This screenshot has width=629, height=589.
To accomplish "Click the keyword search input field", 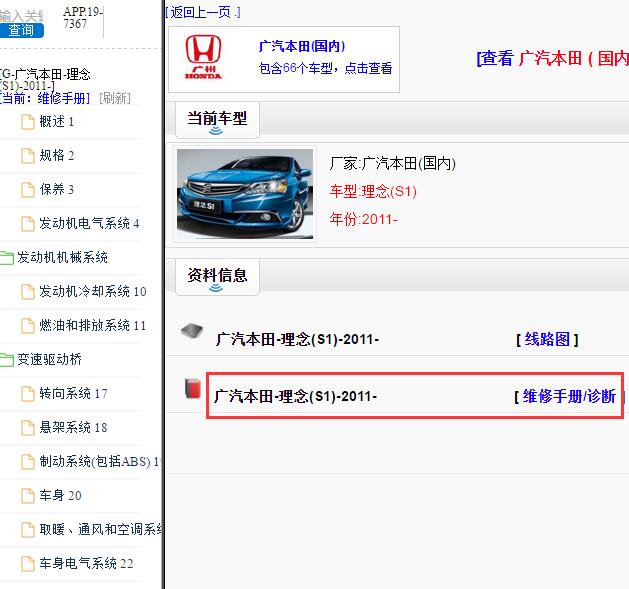I will click(x=22, y=15).
